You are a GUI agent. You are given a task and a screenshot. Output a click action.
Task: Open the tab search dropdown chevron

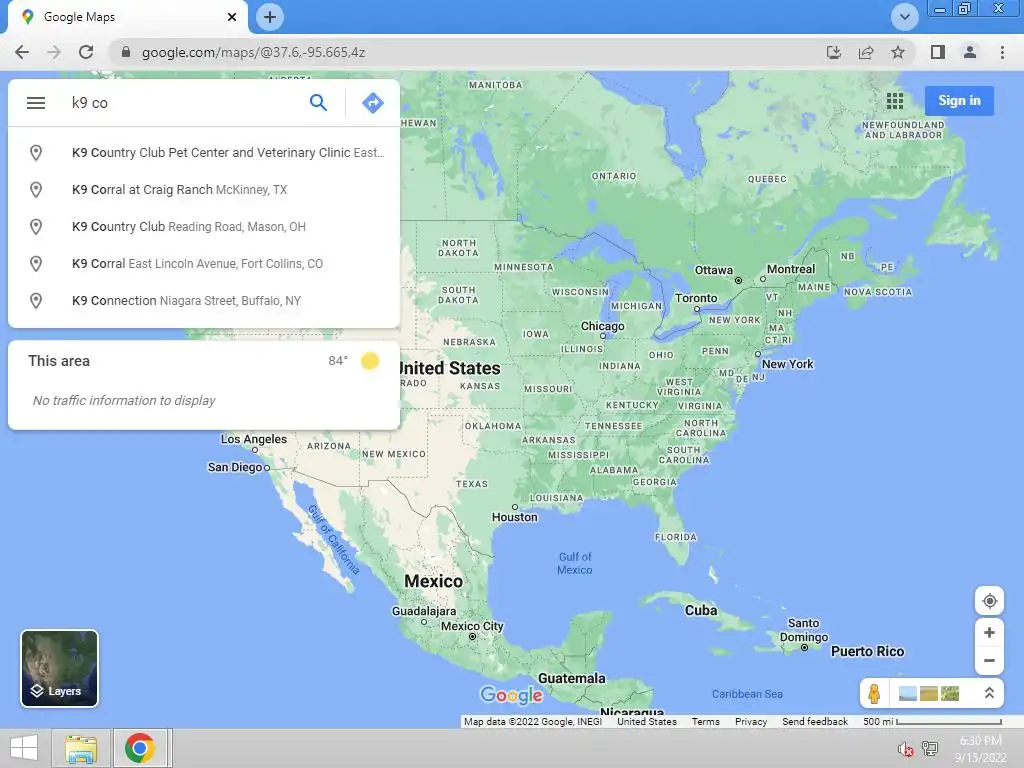tap(904, 17)
